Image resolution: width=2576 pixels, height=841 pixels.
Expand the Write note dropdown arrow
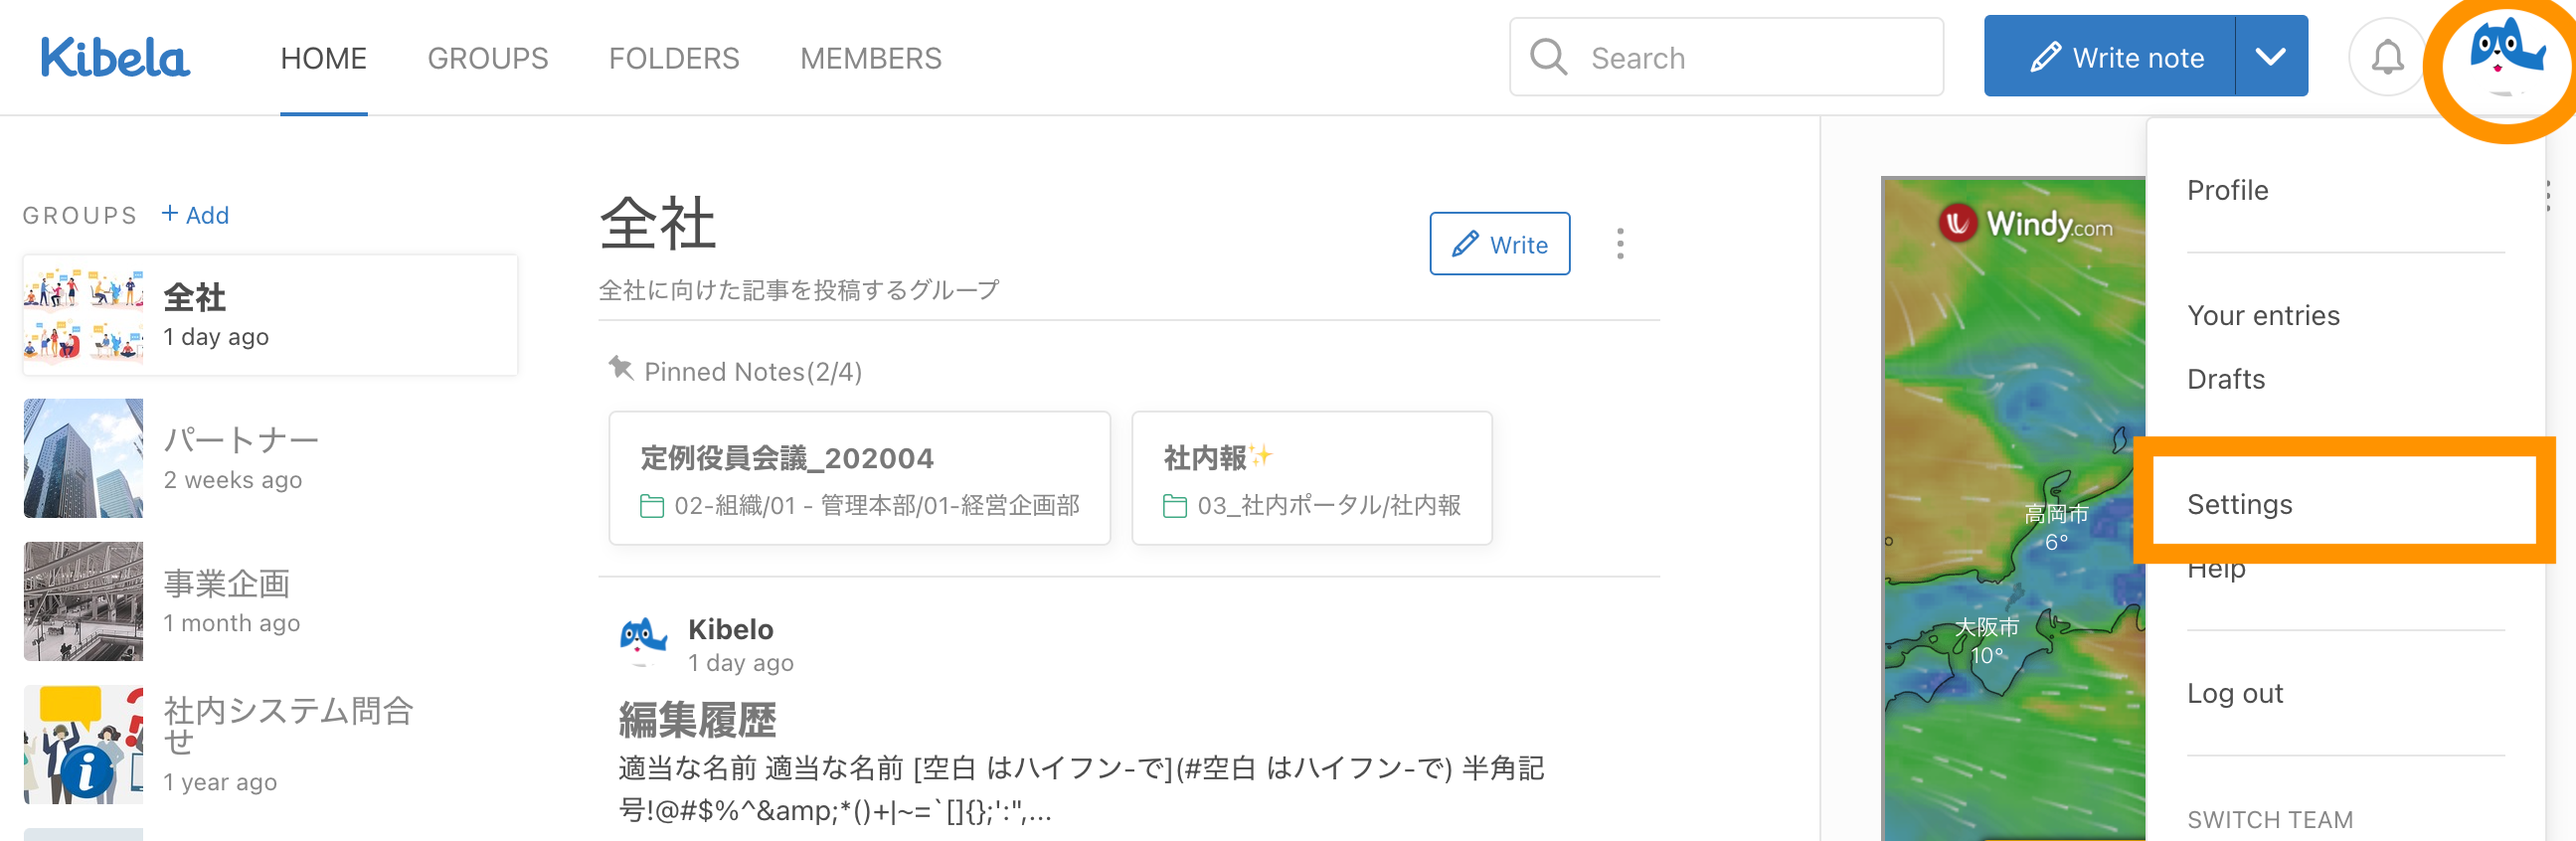2270,58
